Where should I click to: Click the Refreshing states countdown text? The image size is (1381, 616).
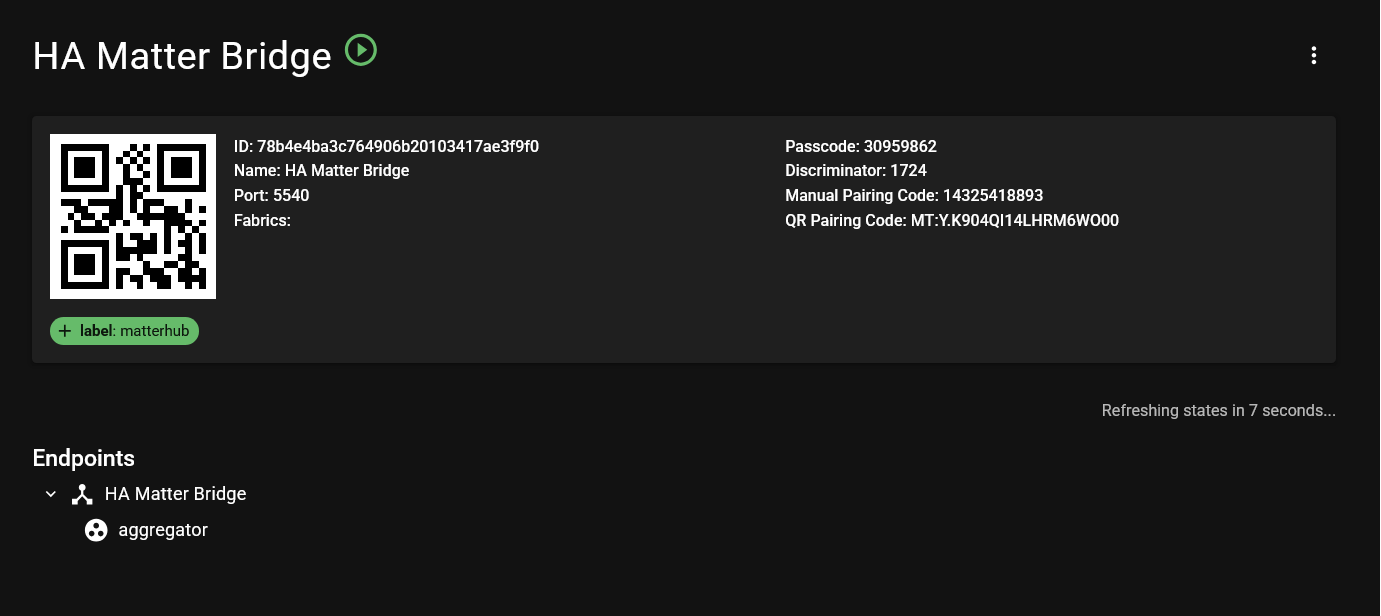1218,411
